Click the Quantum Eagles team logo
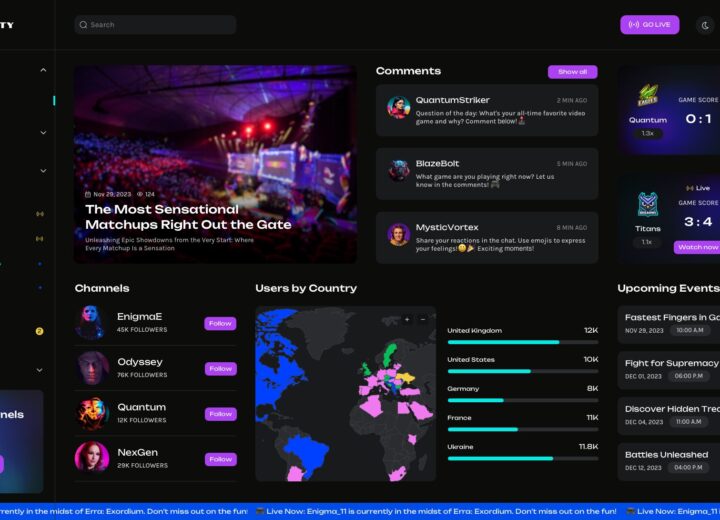 647,96
